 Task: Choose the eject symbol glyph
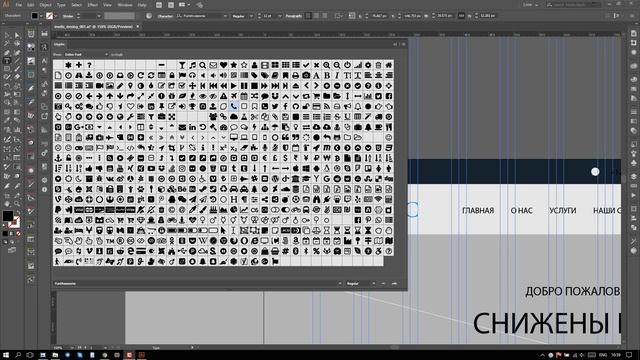point(296,86)
